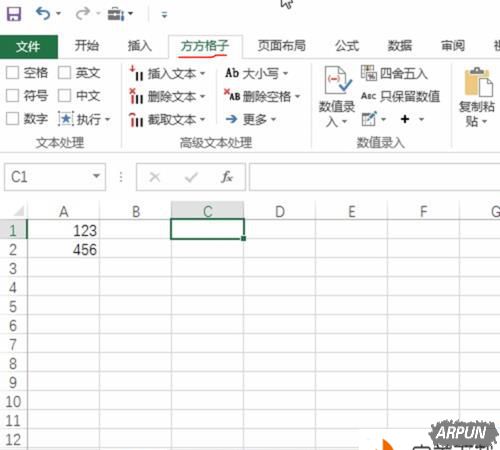Select row 5 header
500x450 pixels.
pyautogui.click(x=13, y=306)
